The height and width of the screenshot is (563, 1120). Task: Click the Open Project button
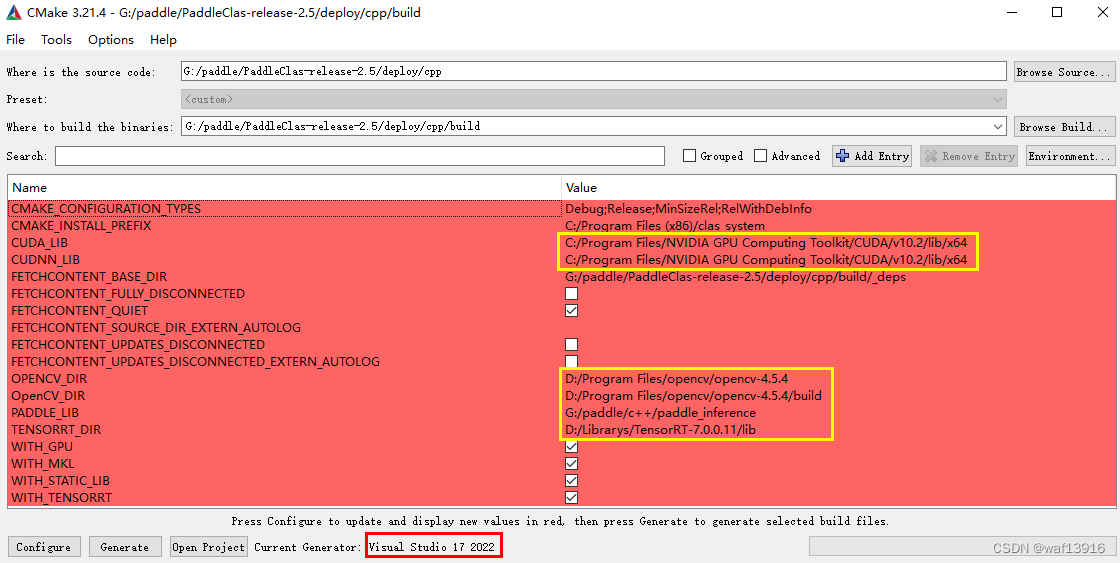pyautogui.click(x=209, y=547)
